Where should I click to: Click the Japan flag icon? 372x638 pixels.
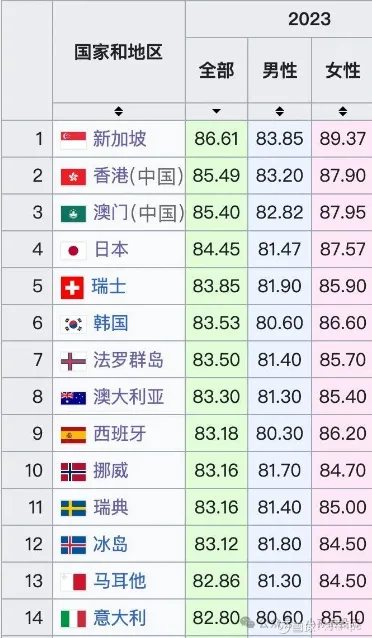pyautogui.click(x=73, y=250)
